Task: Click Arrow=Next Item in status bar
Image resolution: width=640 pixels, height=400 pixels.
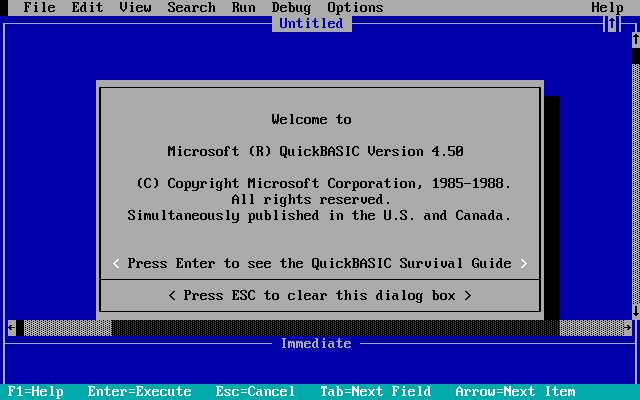Action: tap(515, 392)
